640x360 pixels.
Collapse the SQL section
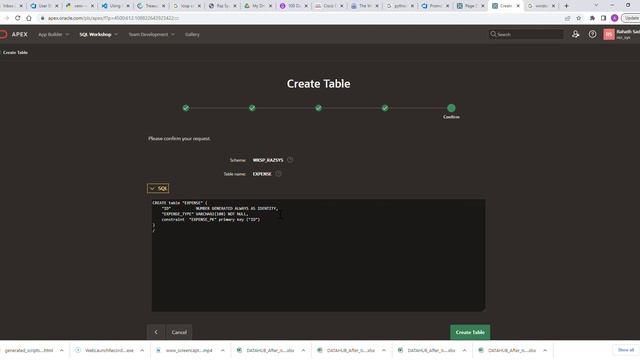click(x=158, y=188)
